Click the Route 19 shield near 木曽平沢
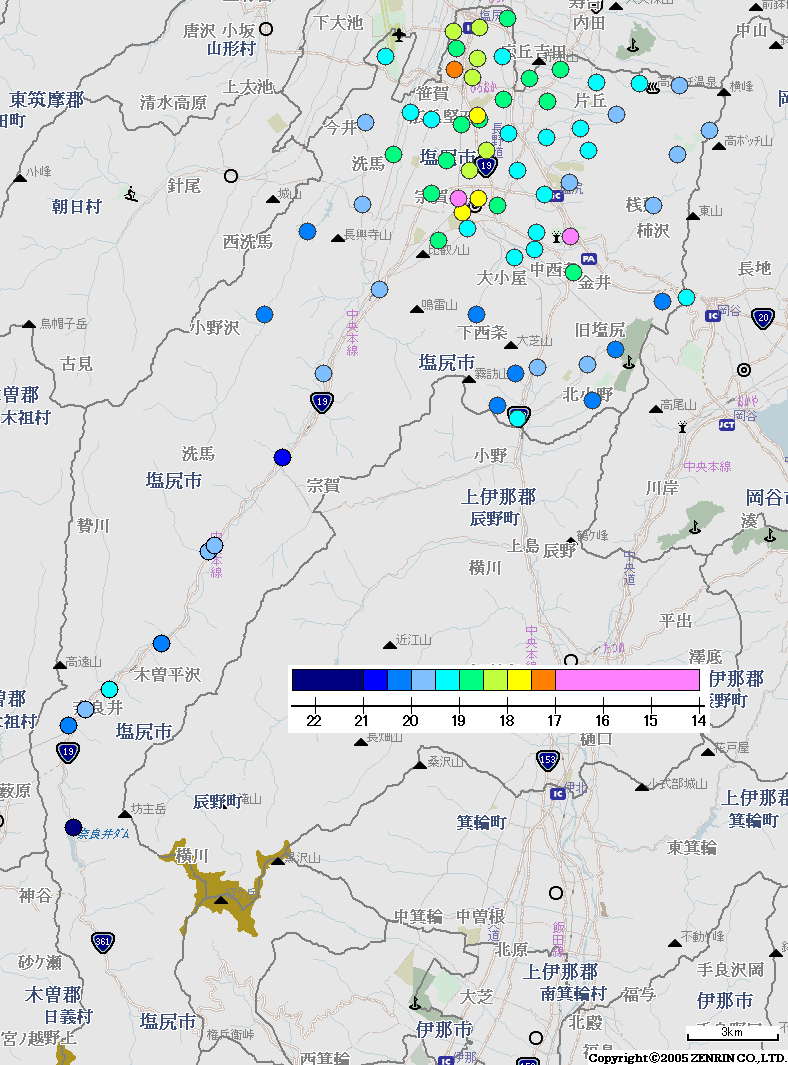This screenshot has height=1065, width=788. point(68,752)
